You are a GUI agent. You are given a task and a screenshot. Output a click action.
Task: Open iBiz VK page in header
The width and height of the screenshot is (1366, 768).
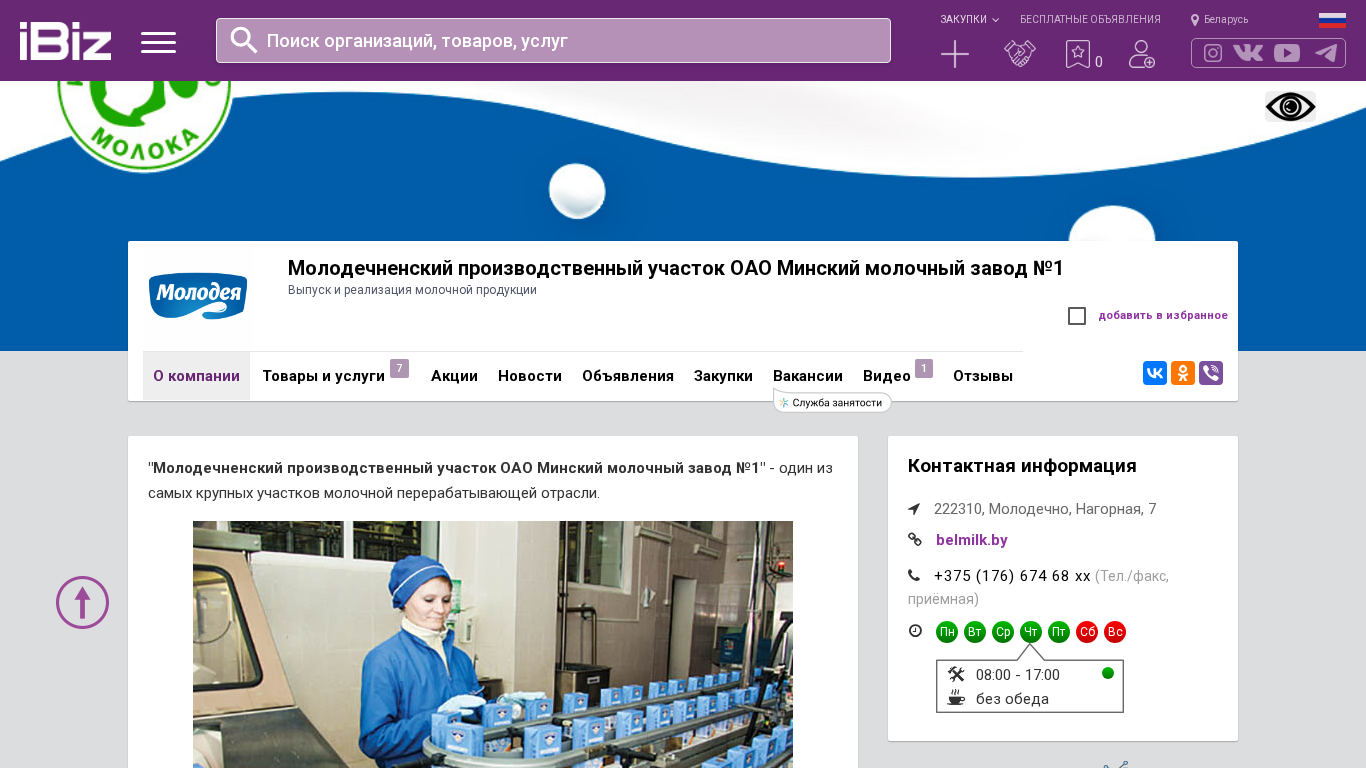click(1248, 53)
